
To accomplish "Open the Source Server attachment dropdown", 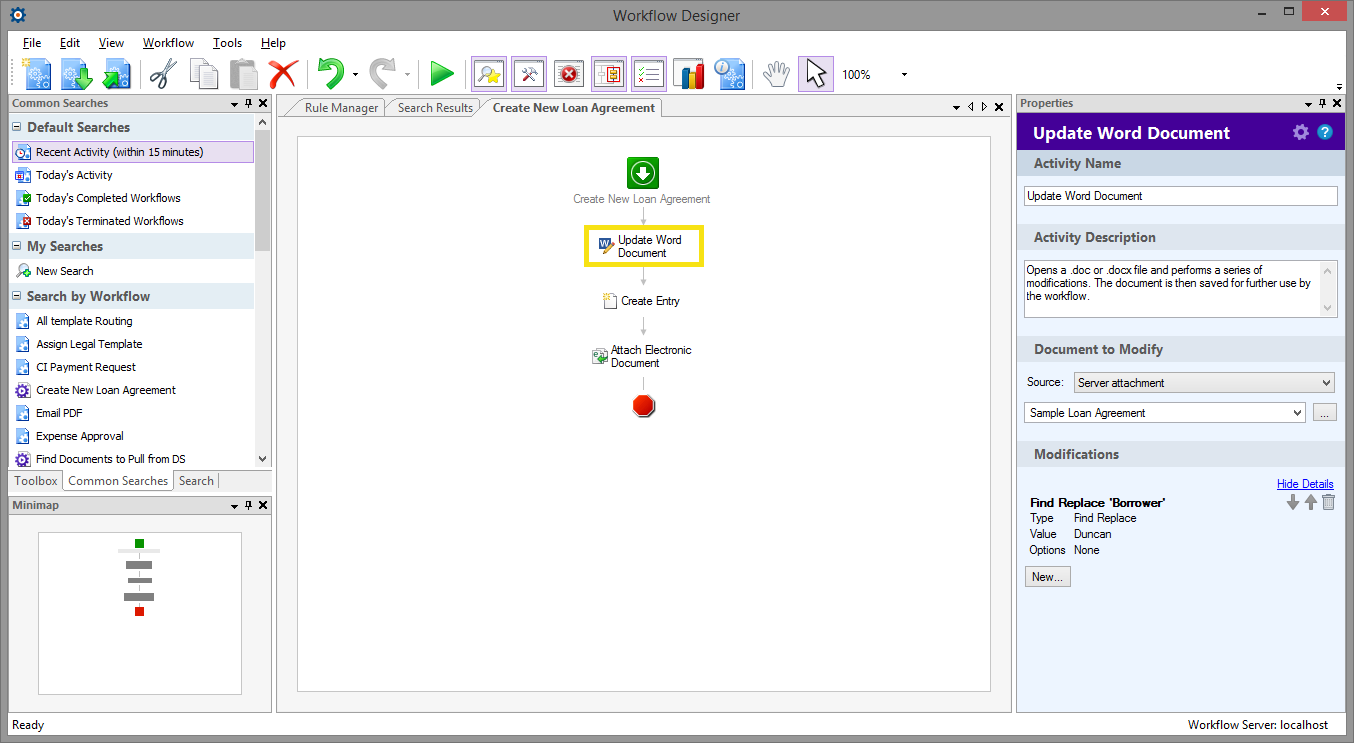I will click(x=1205, y=383).
